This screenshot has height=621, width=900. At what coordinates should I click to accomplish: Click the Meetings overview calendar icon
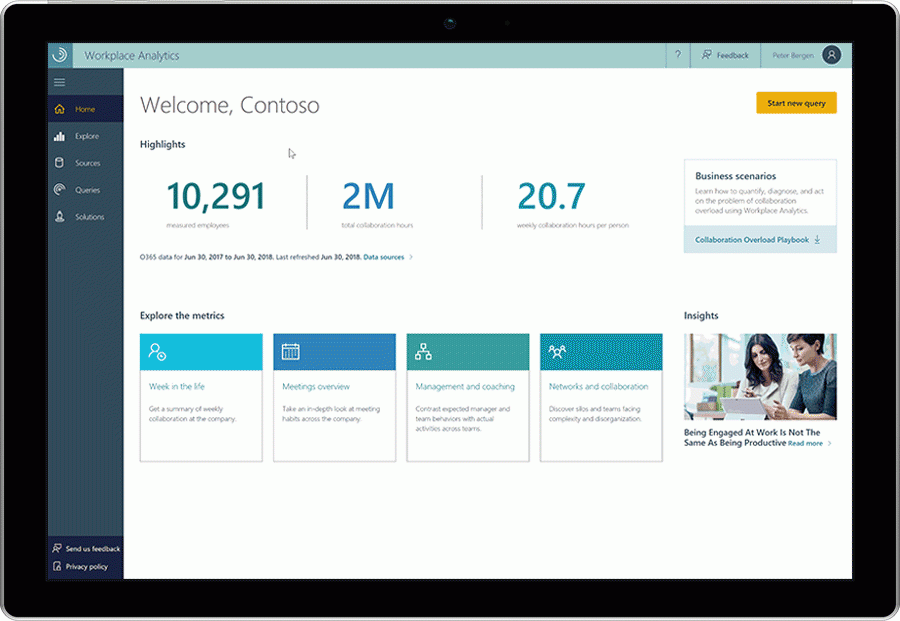point(290,352)
